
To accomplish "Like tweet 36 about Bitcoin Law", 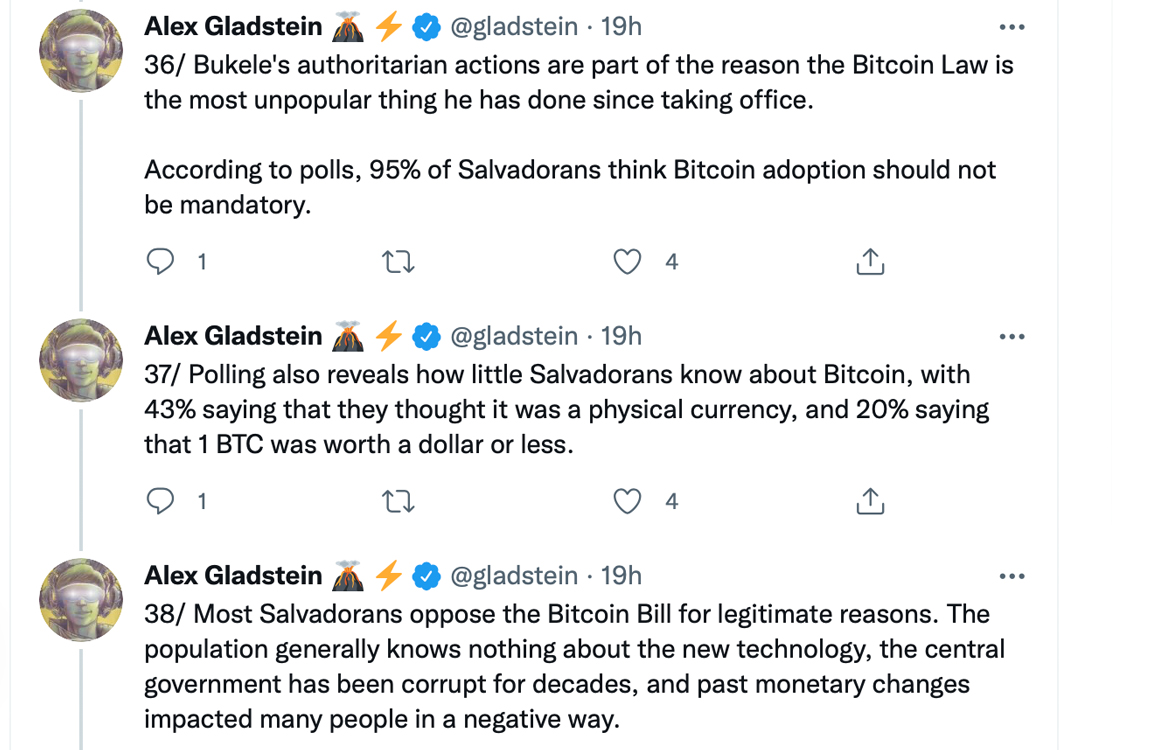I will [x=627, y=262].
